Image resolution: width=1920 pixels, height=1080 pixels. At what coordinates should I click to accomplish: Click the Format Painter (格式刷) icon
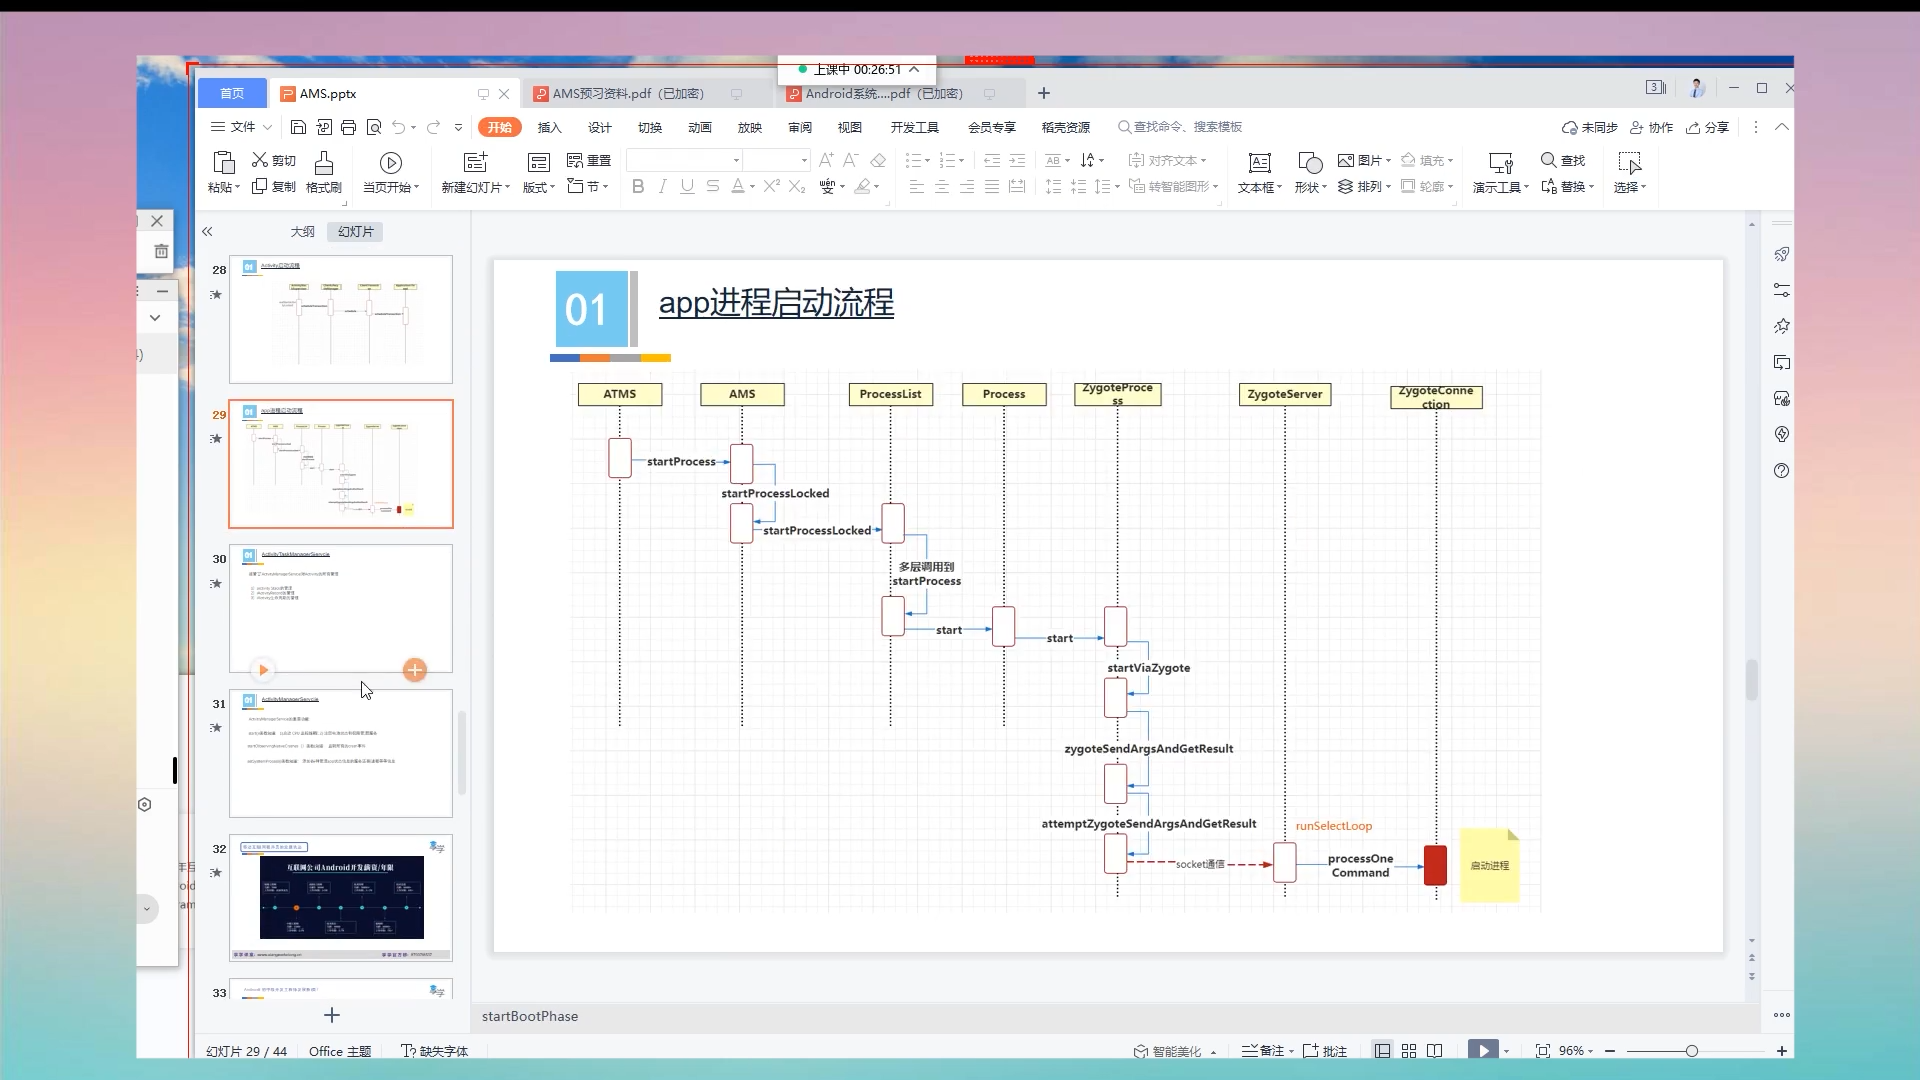click(x=323, y=163)
